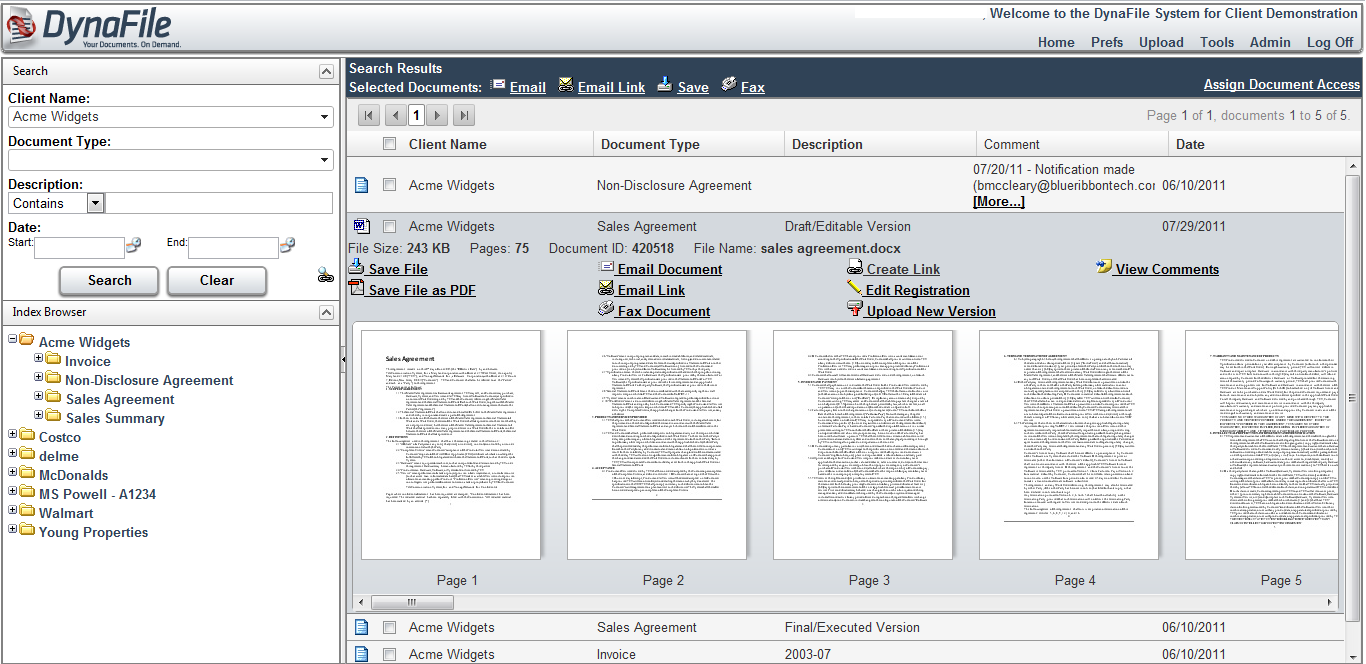Viewport: 1366px width, 664px height.
Task: Click the Fax Document icon
Action: tap(606, 309)
